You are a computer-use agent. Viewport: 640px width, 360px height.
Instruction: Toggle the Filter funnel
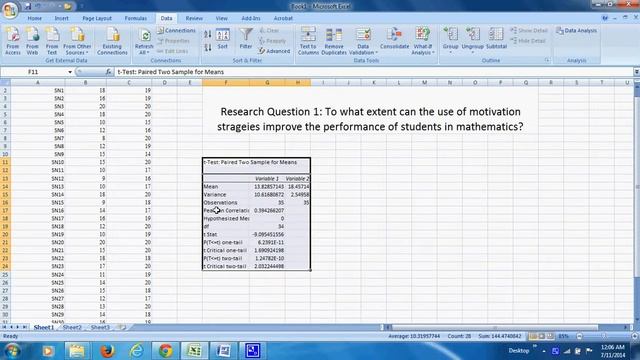246,39
